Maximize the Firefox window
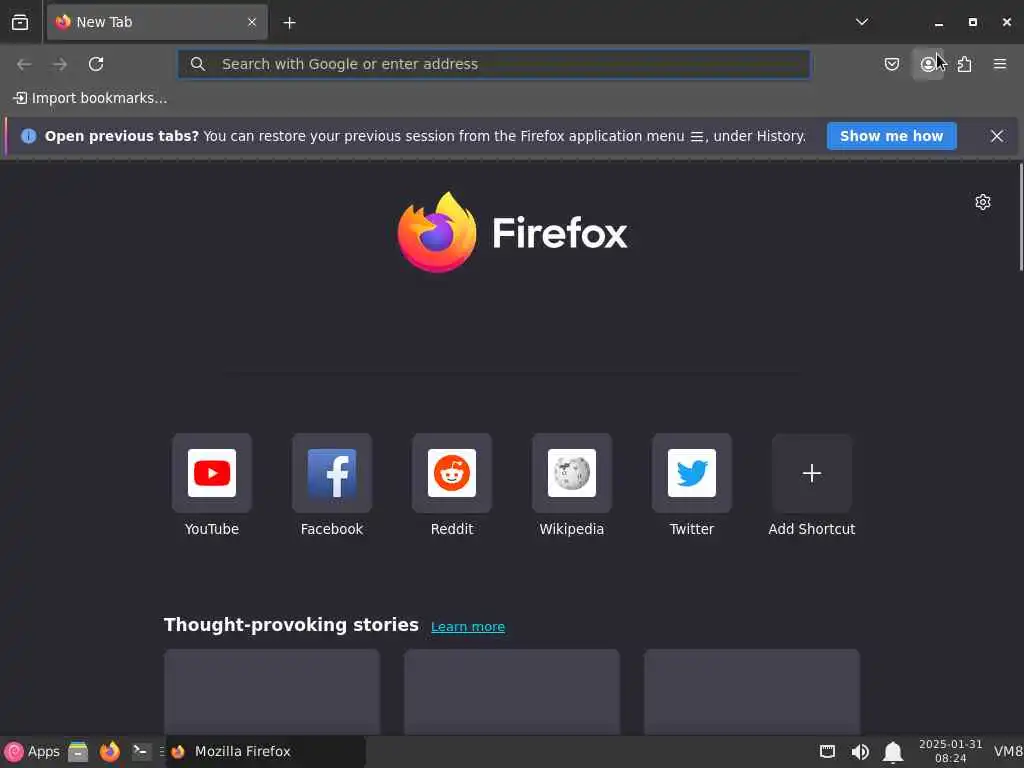1024x768 pixels. [972, 22]
